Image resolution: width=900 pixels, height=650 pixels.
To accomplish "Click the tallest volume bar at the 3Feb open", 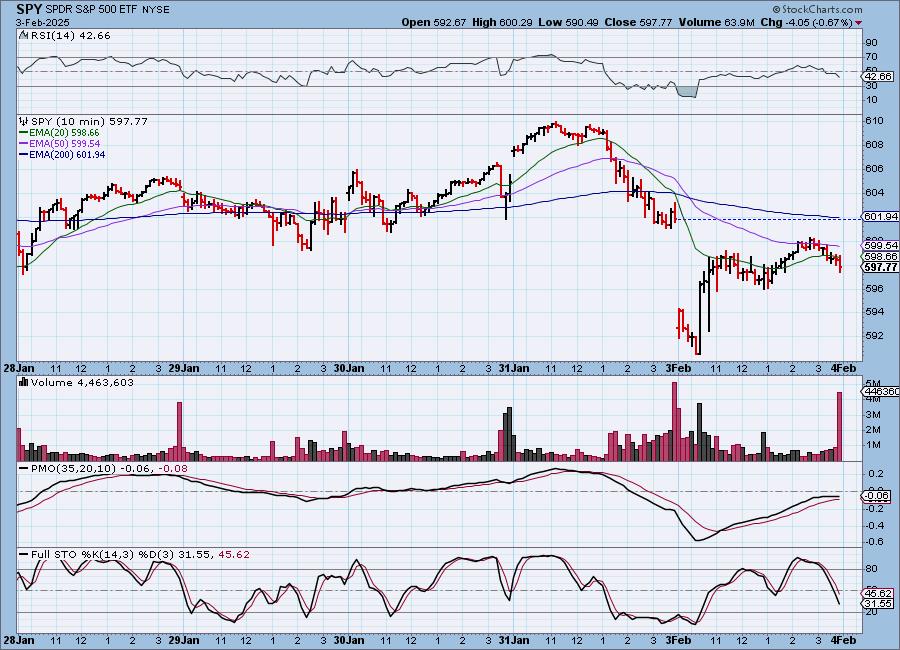I will [674, 421].
